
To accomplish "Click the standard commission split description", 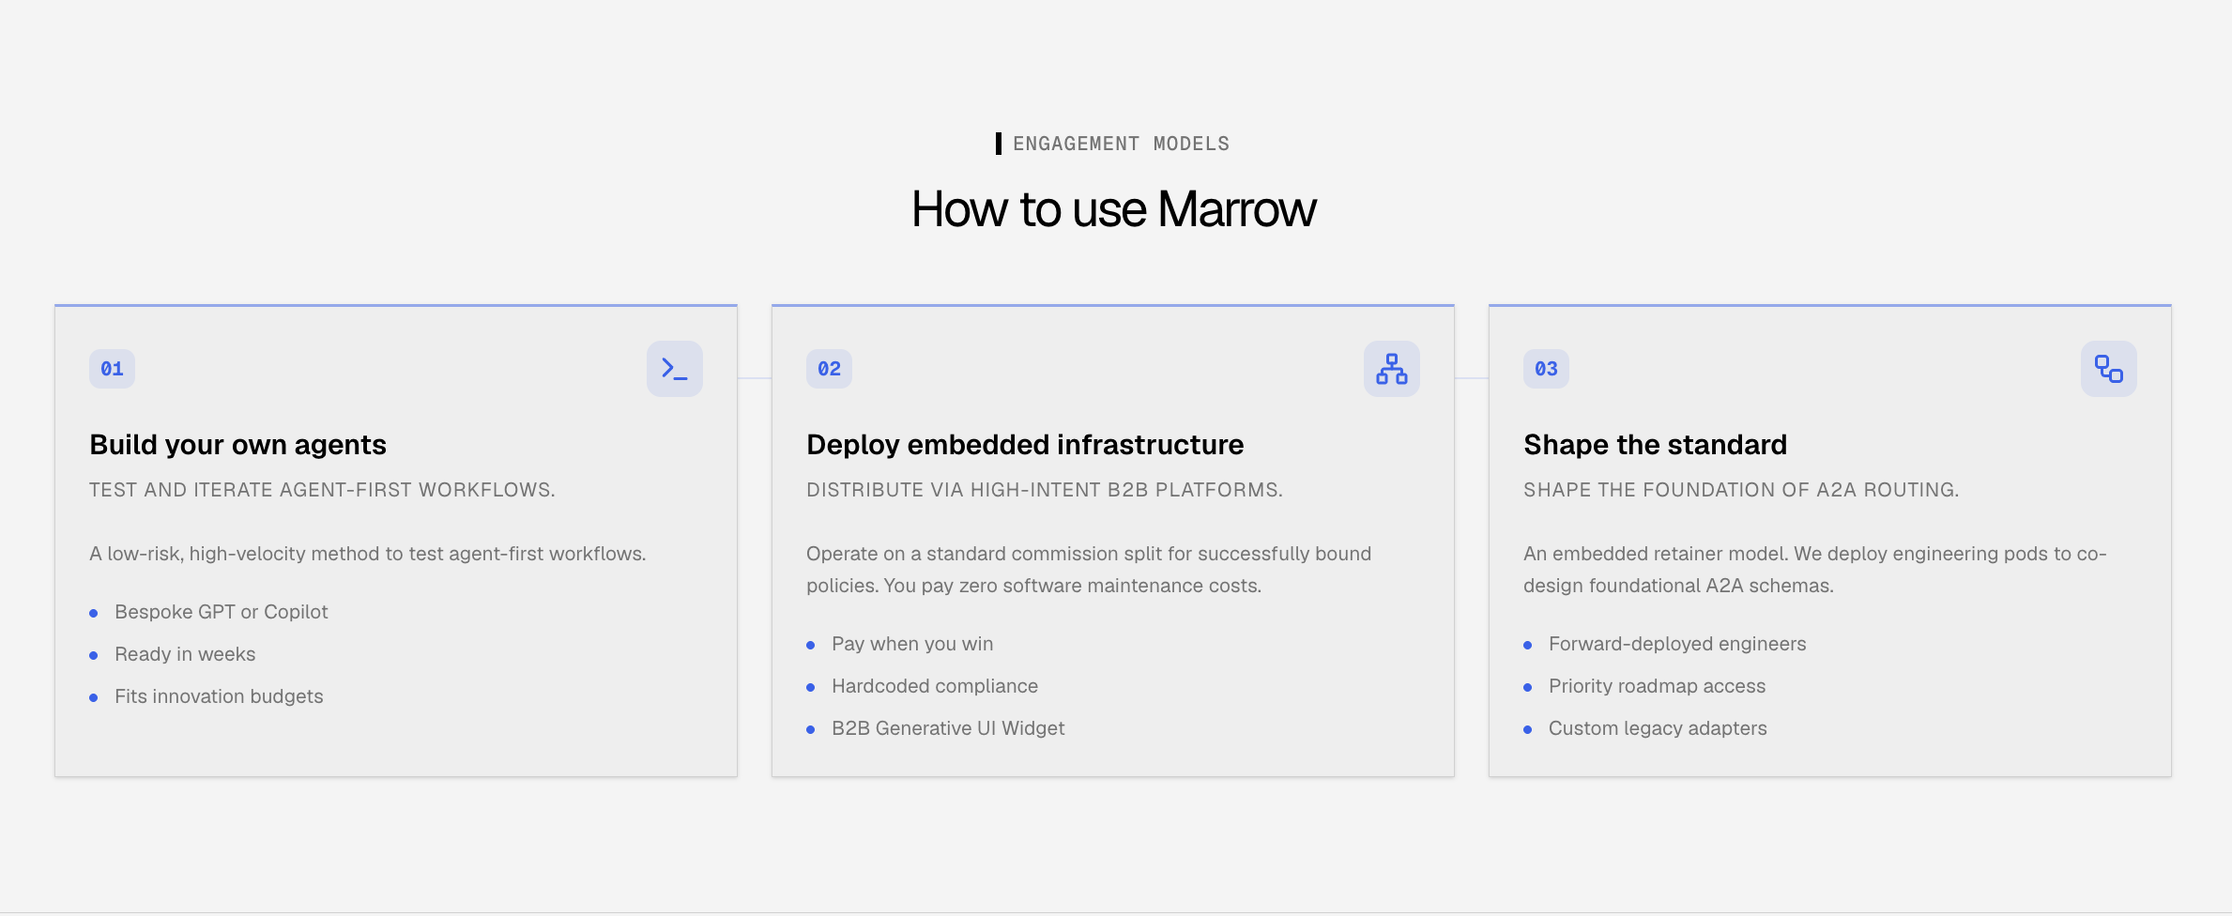I will 1089,570.
